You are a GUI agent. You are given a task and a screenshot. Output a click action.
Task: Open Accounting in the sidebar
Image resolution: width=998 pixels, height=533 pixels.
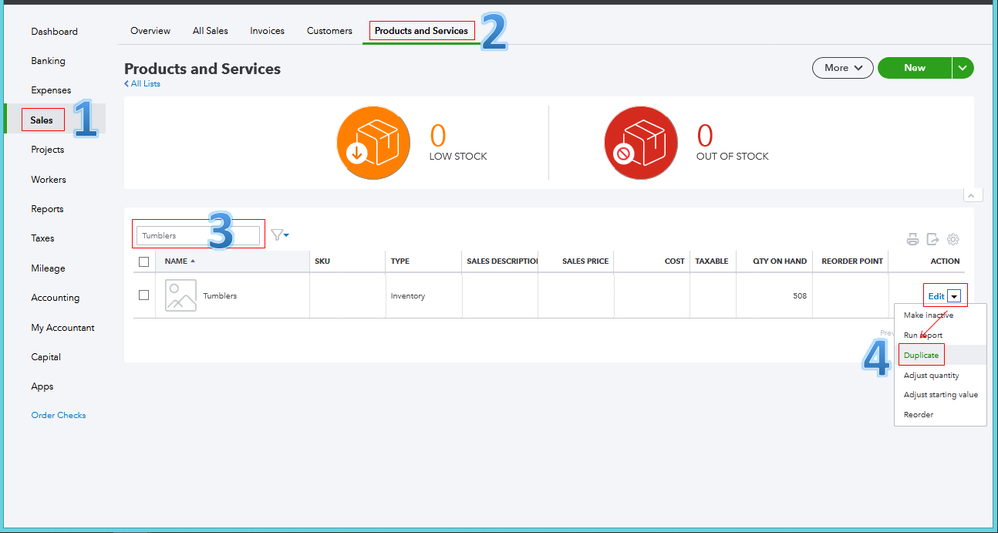click(55, 297)
